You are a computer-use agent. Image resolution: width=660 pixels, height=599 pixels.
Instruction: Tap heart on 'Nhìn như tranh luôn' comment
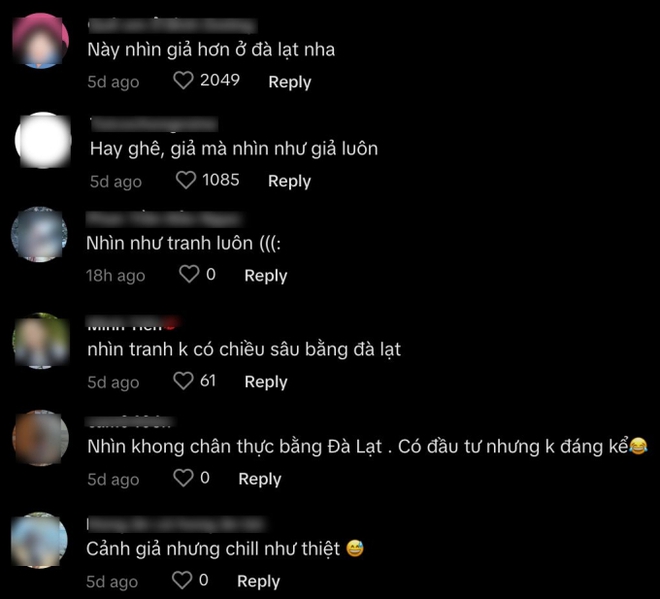click(x=189, y=274)
